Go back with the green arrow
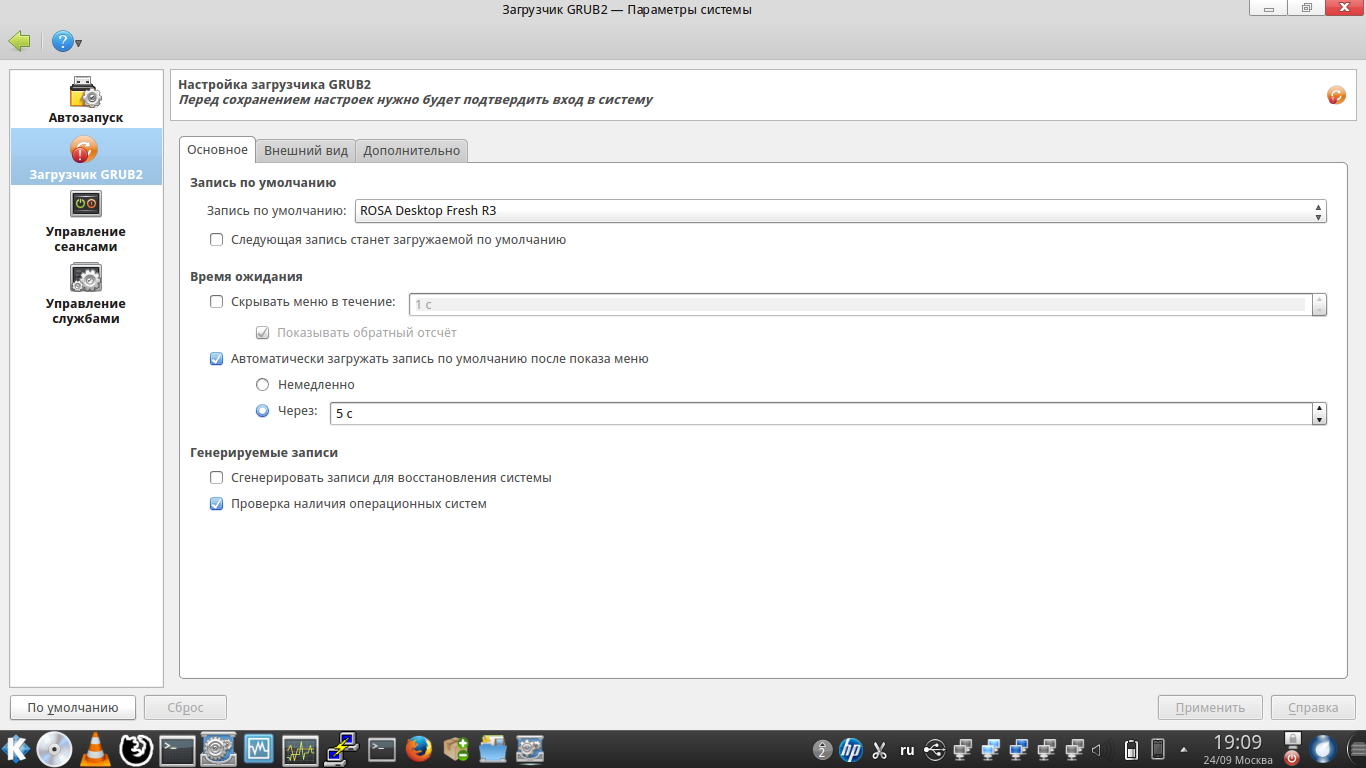 [x=19, y=42]
